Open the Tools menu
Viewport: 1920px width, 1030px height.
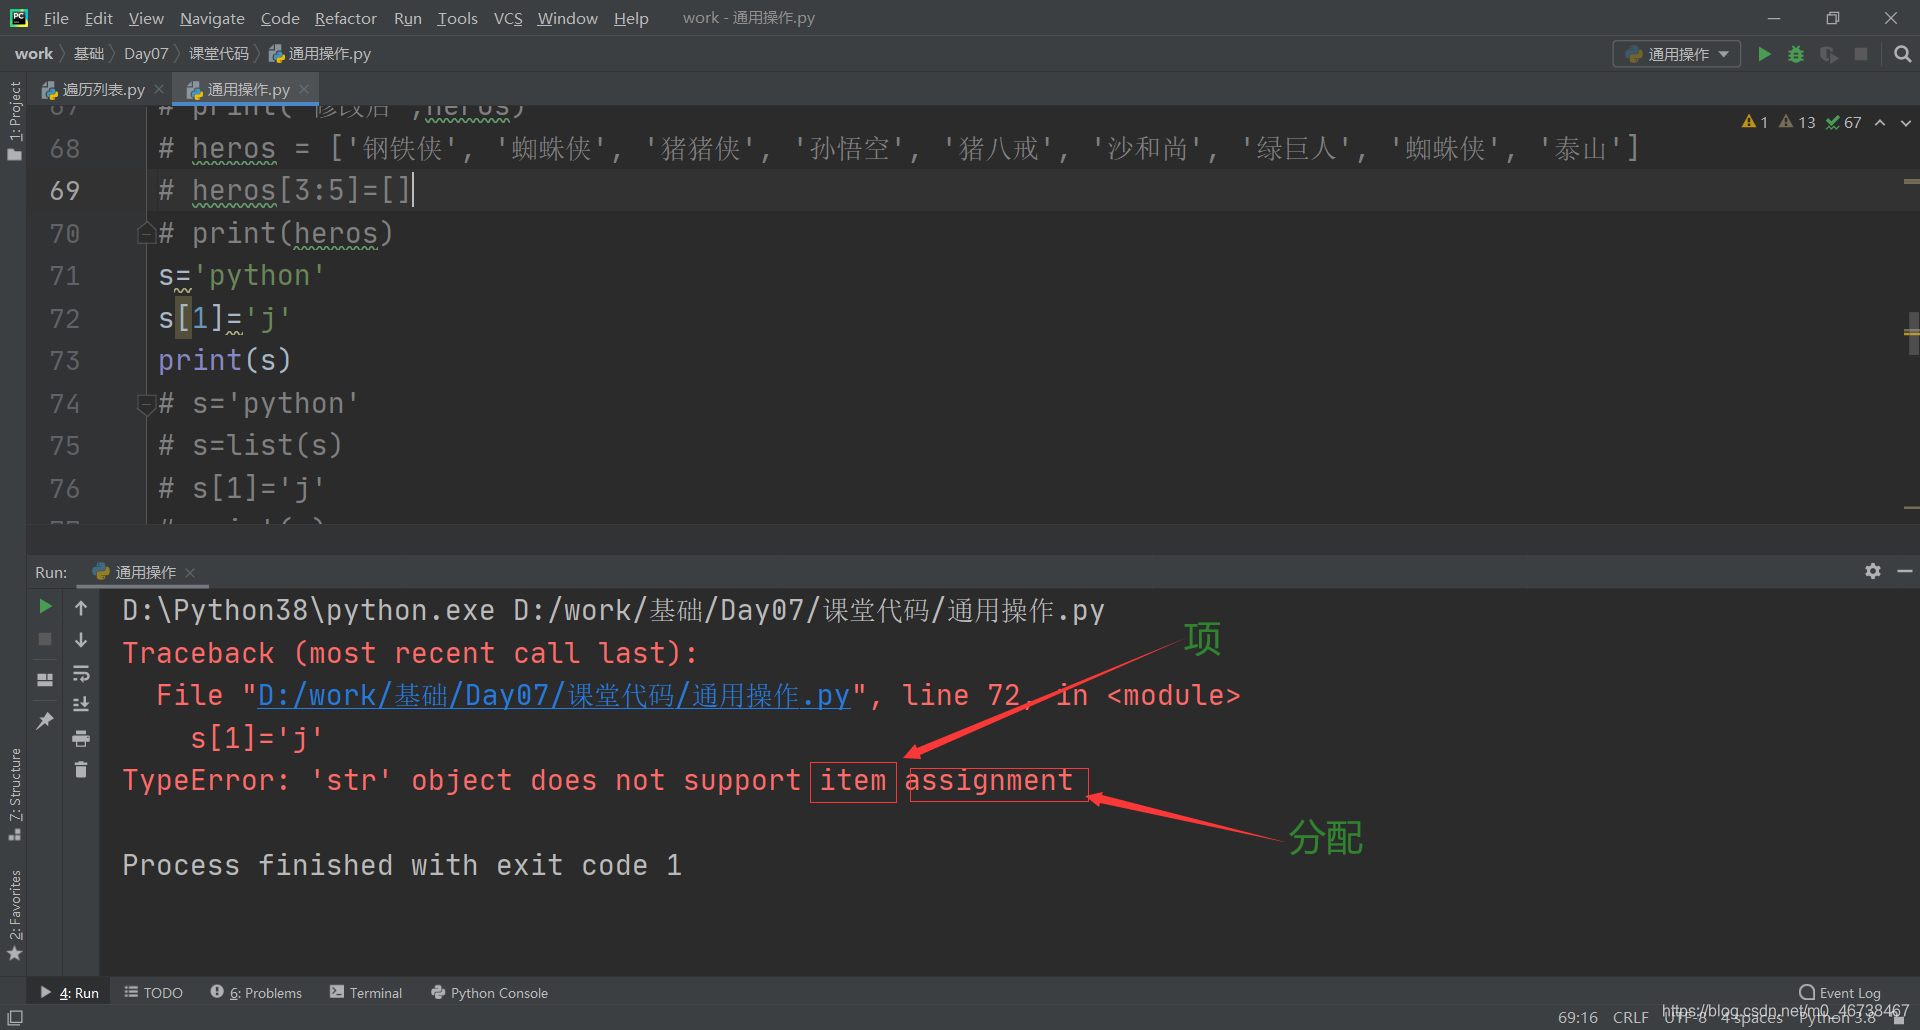[x=457, y=18]
